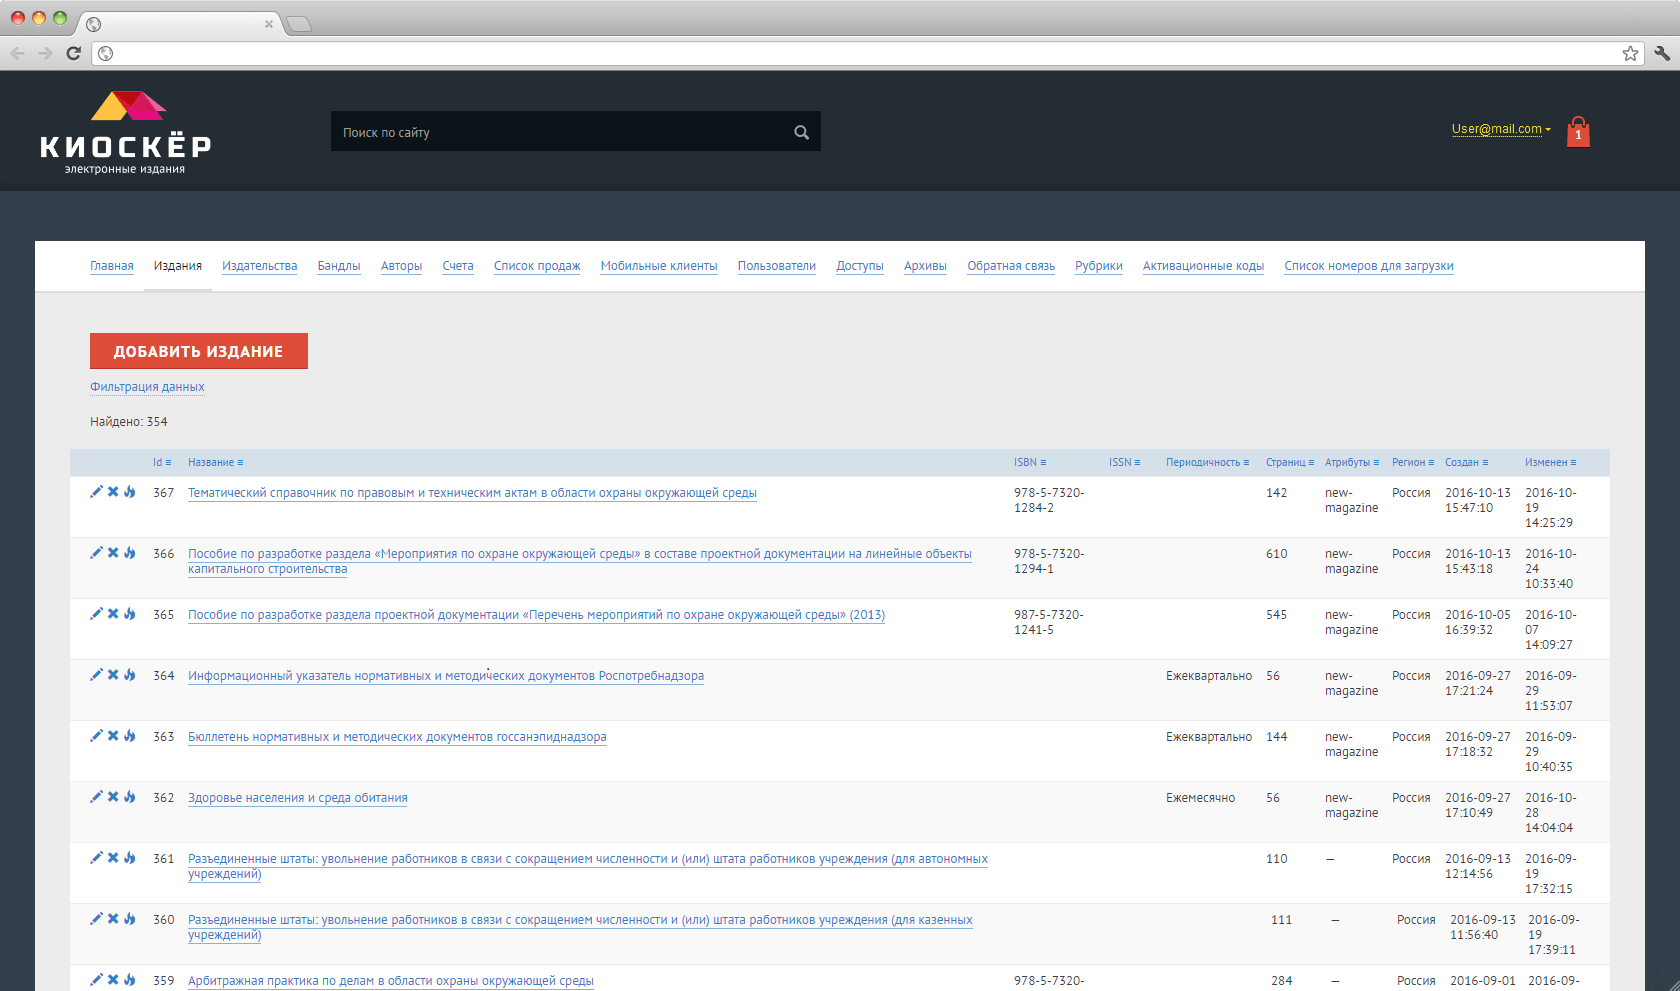Screen dimensions: 1680x991
Task: Click the edit pencil for row 364
Action: coord(96,675)
